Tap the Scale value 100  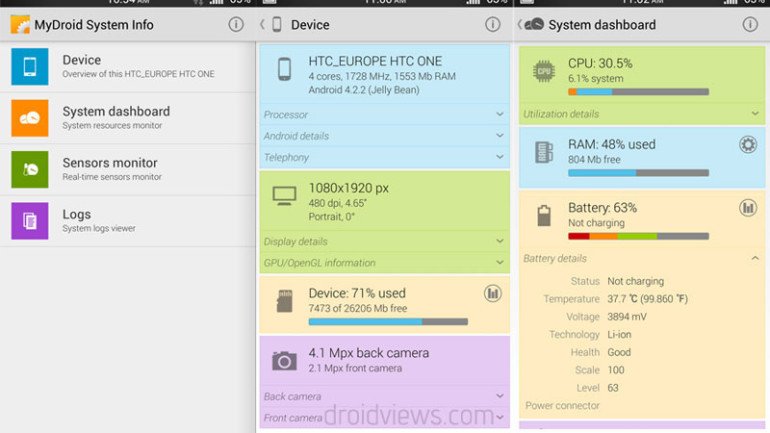[616, 370]
